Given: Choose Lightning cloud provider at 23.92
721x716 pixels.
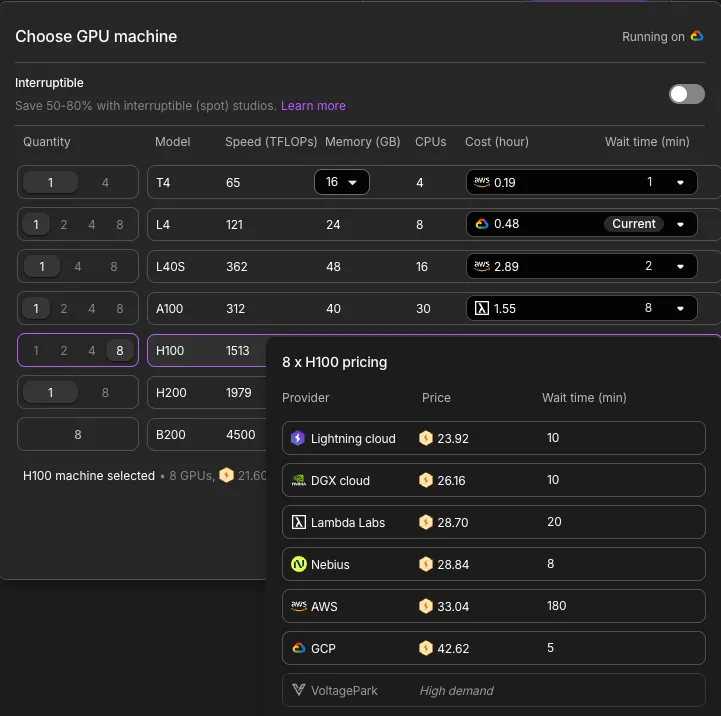Looking at the screenshot, I should [x=493, y=438].
